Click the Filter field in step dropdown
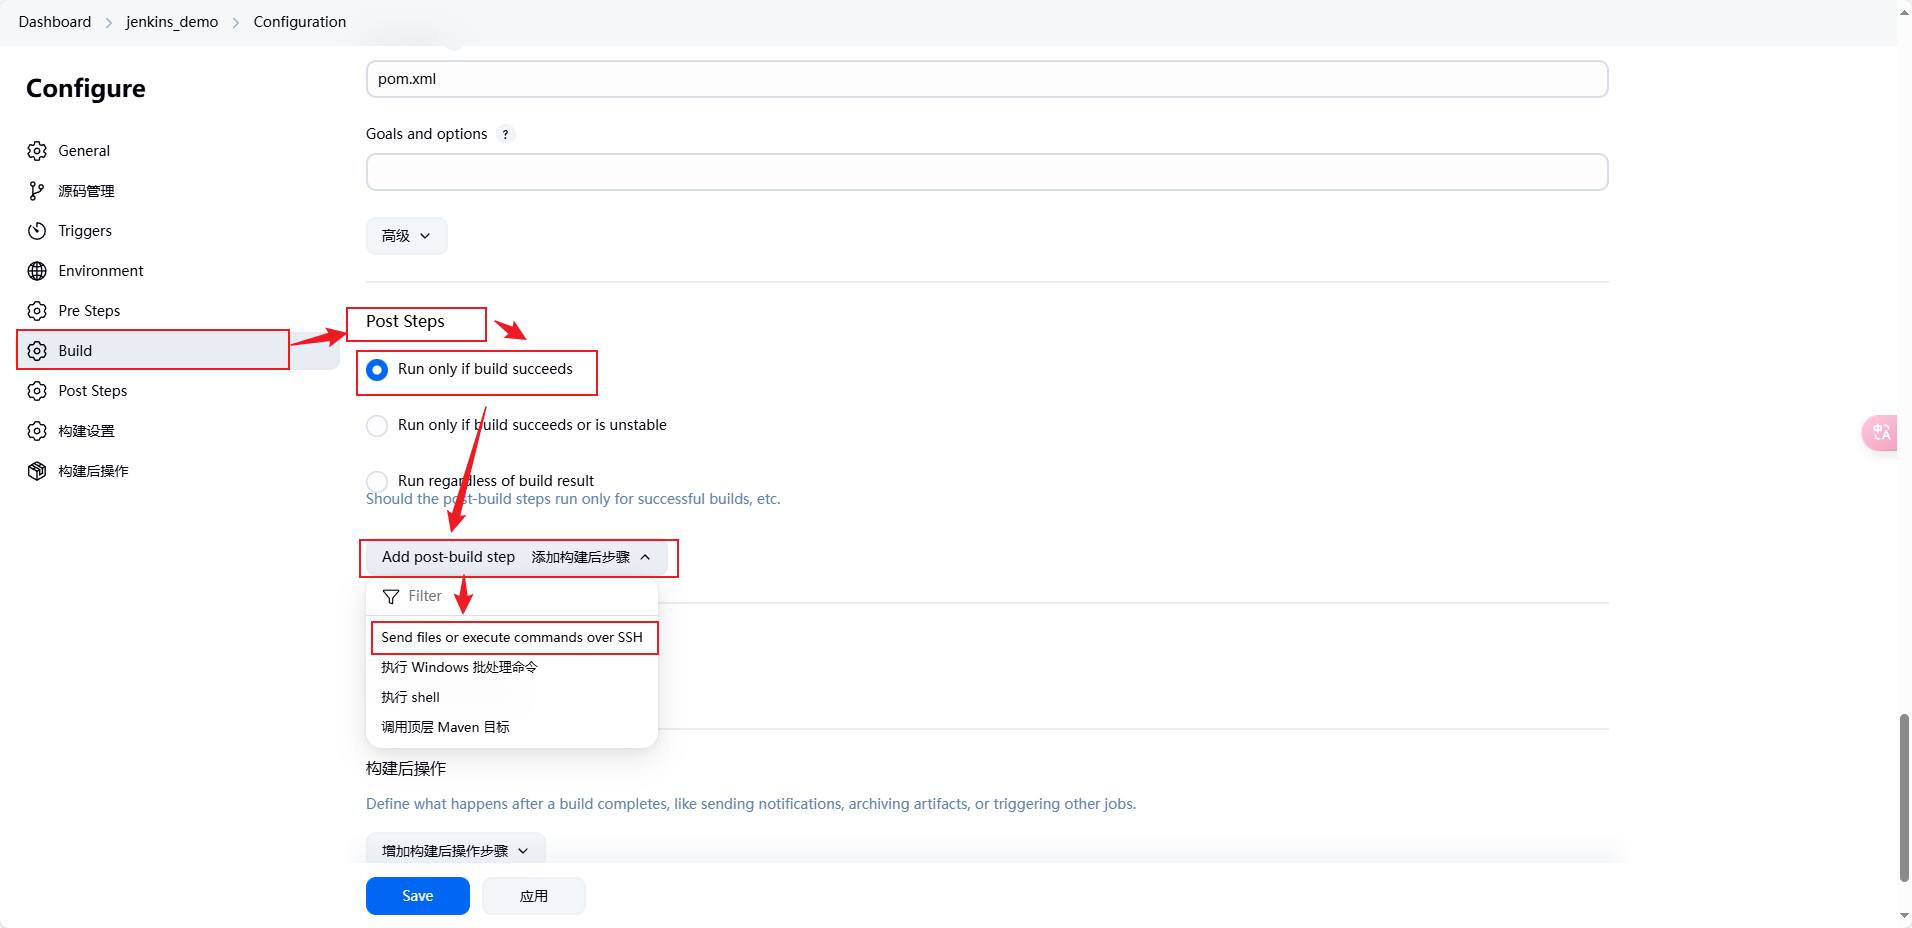Viewport: 1912px width, 928px height. (x=512, y=596)
